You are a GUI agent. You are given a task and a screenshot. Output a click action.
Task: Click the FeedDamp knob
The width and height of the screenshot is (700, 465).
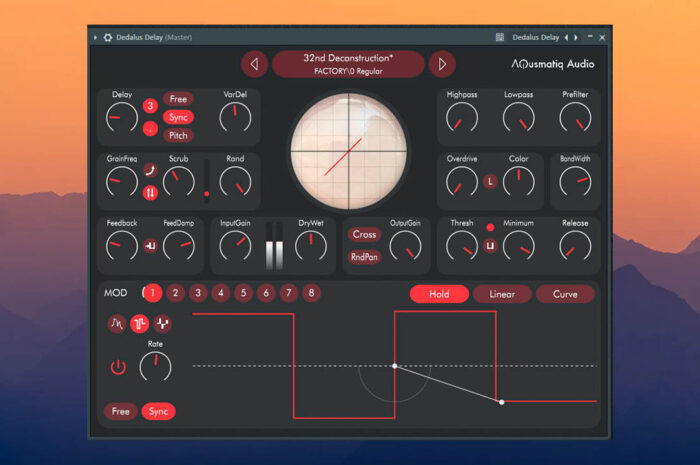point(179,245)
